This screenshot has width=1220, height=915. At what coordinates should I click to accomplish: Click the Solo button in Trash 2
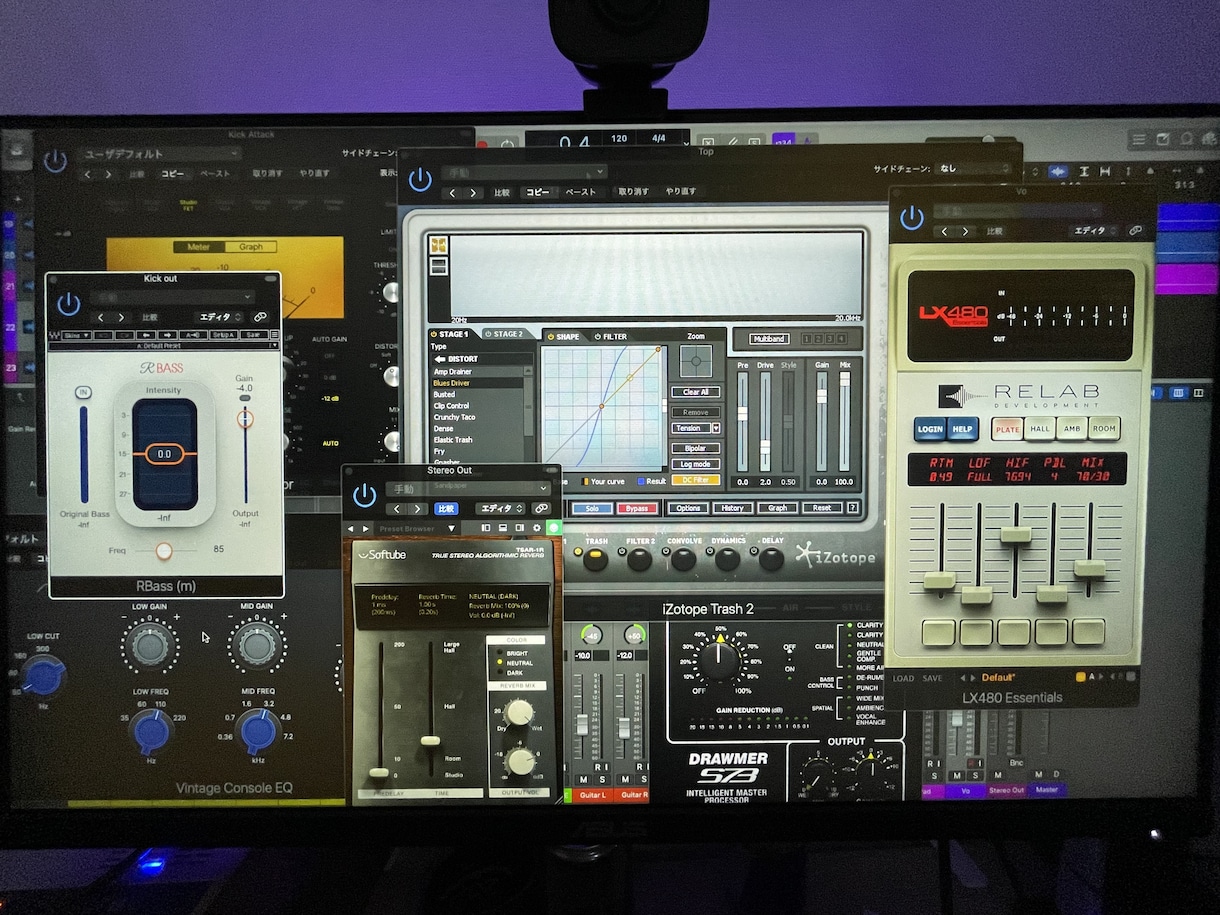(592, 508)
